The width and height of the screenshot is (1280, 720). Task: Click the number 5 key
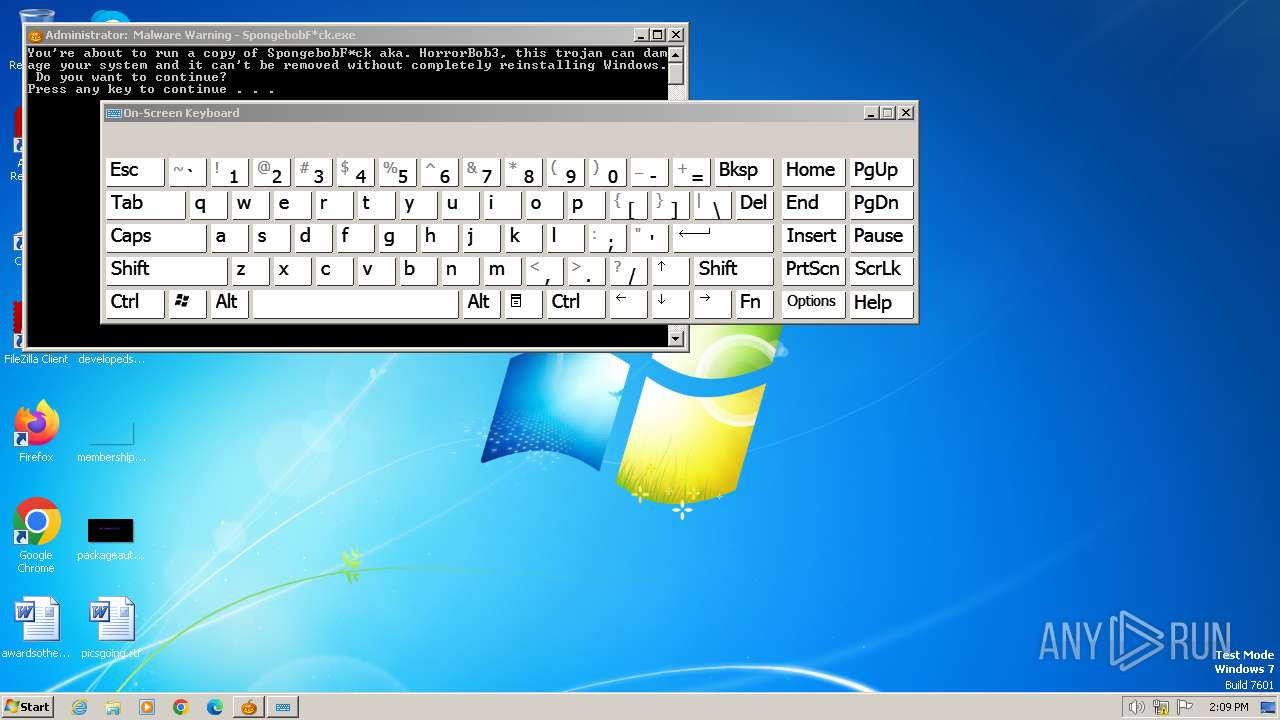(x=397, y=171)
